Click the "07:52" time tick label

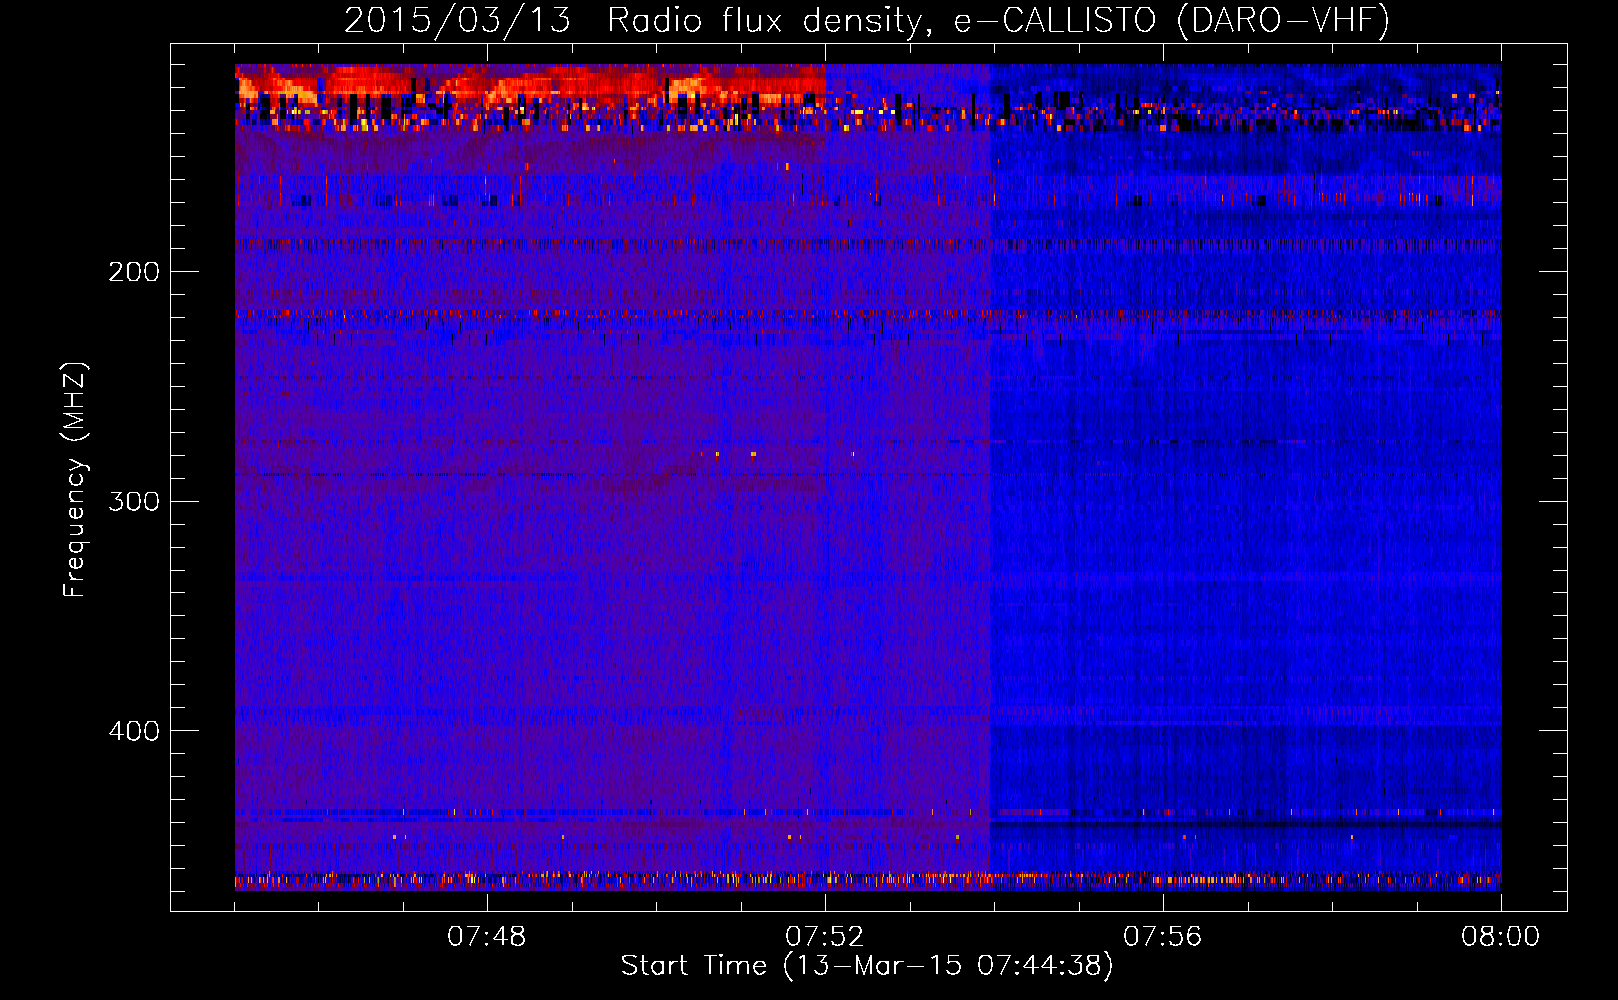pos(825,937)
